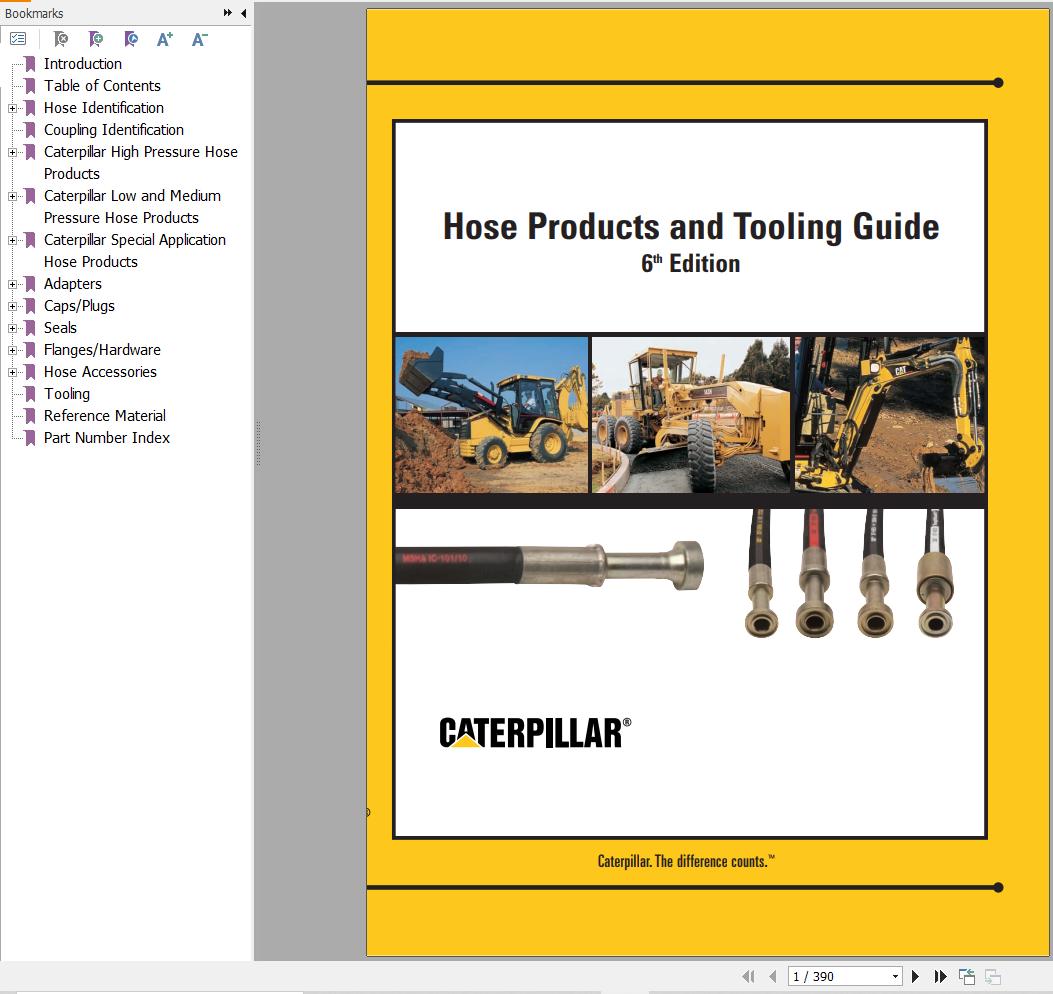Click the Hose Products and Tooling Guide title
The image size is (1053, 994).
691,226
